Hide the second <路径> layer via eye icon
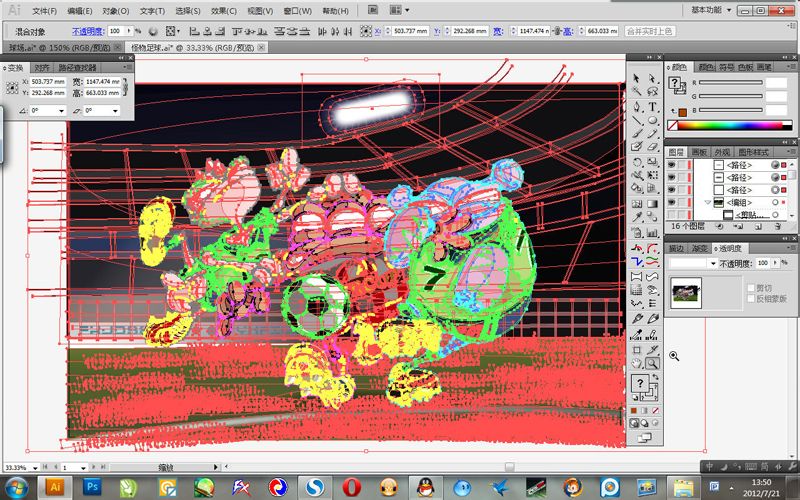This screenshot has height=500, width=800. pyautogui.click(x=671, y=177)
